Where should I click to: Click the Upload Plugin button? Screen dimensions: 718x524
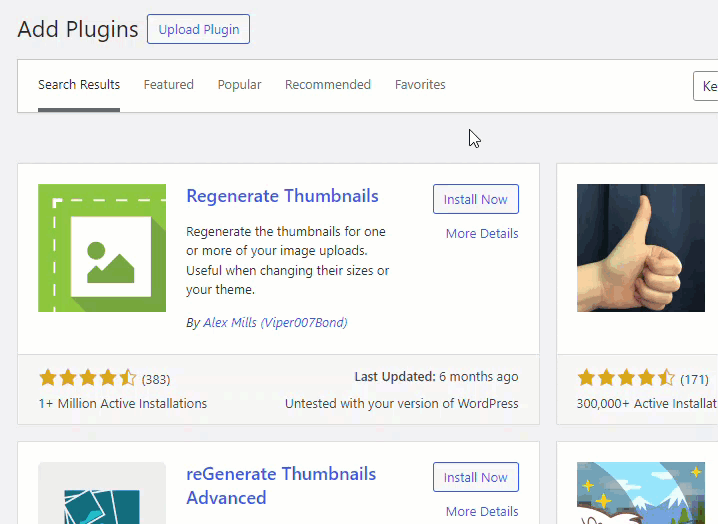tap(198, 29)
